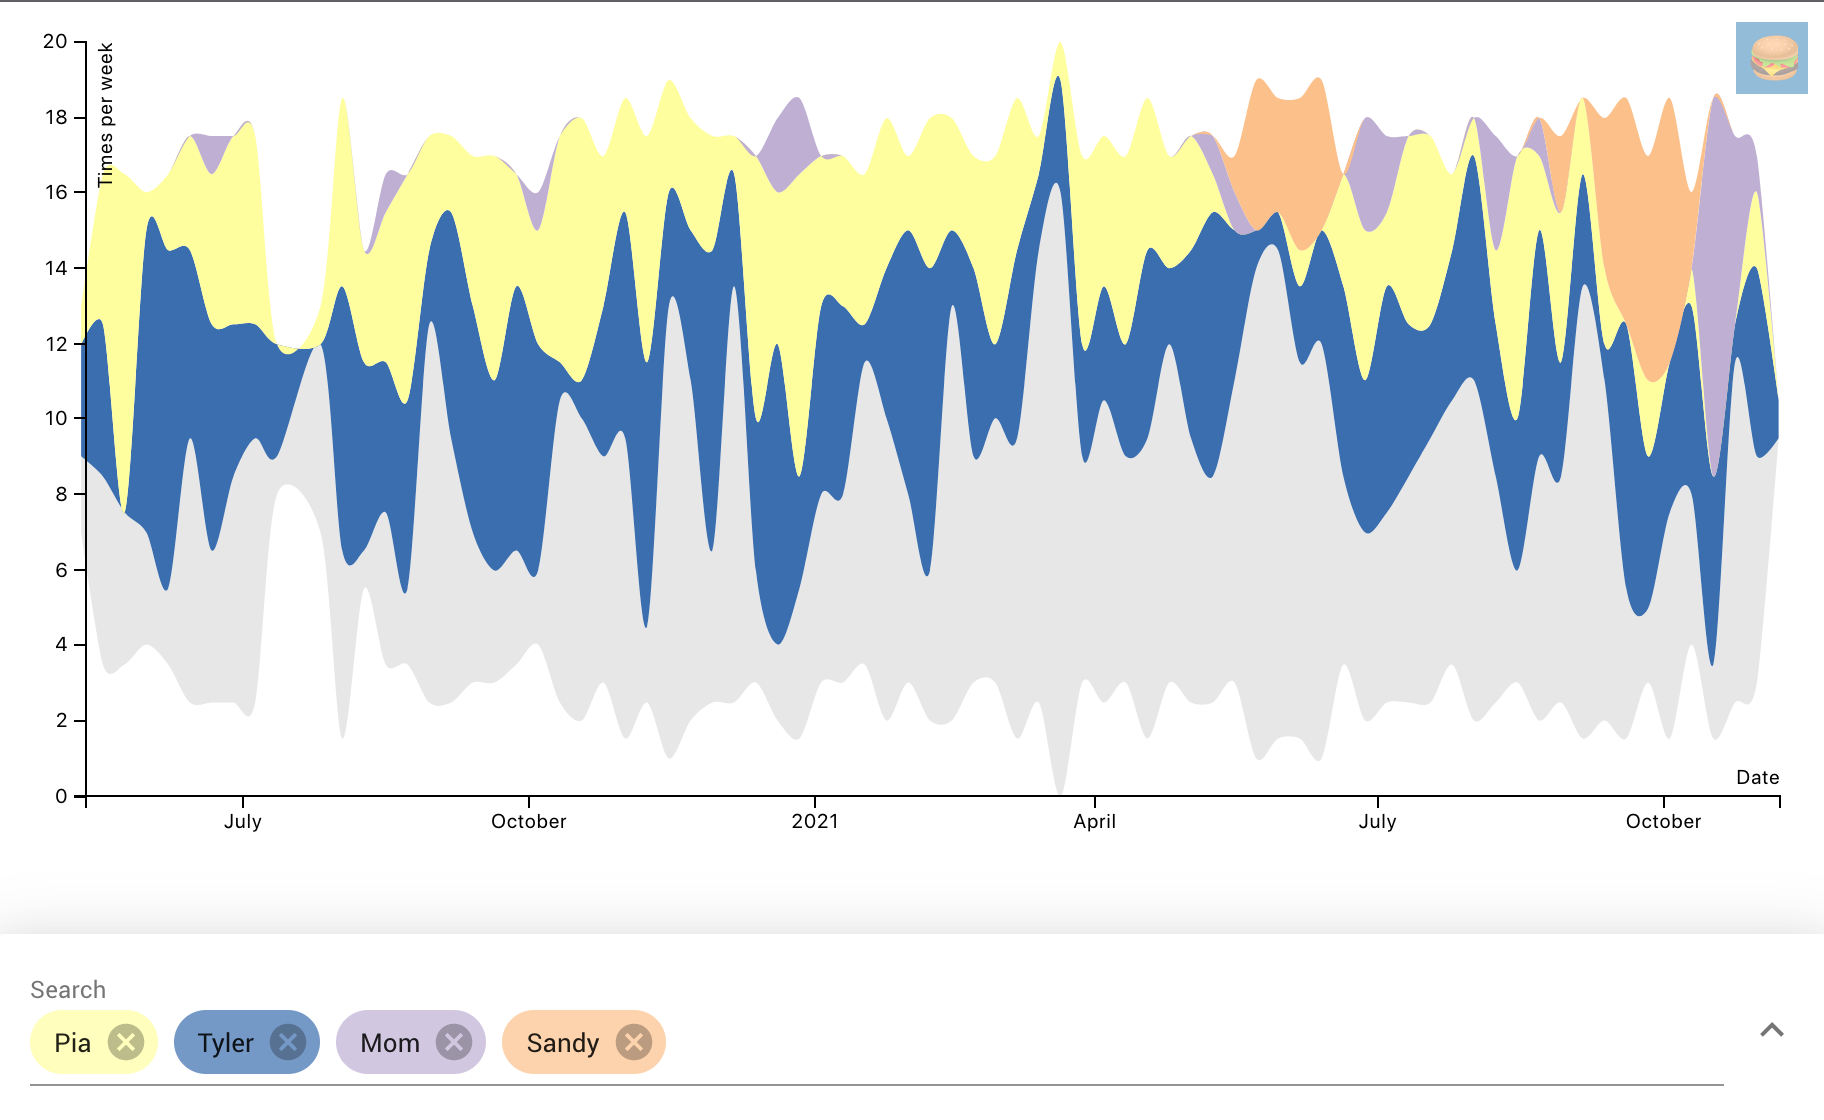
Task: Collapse the search panel with the chevron
Action: 1771,1030
